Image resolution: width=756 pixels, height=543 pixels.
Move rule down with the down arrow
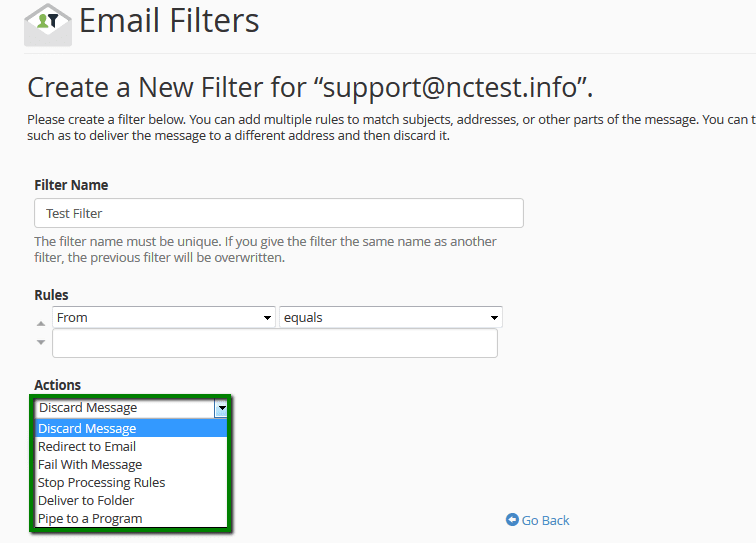click(x=41, y=342)
